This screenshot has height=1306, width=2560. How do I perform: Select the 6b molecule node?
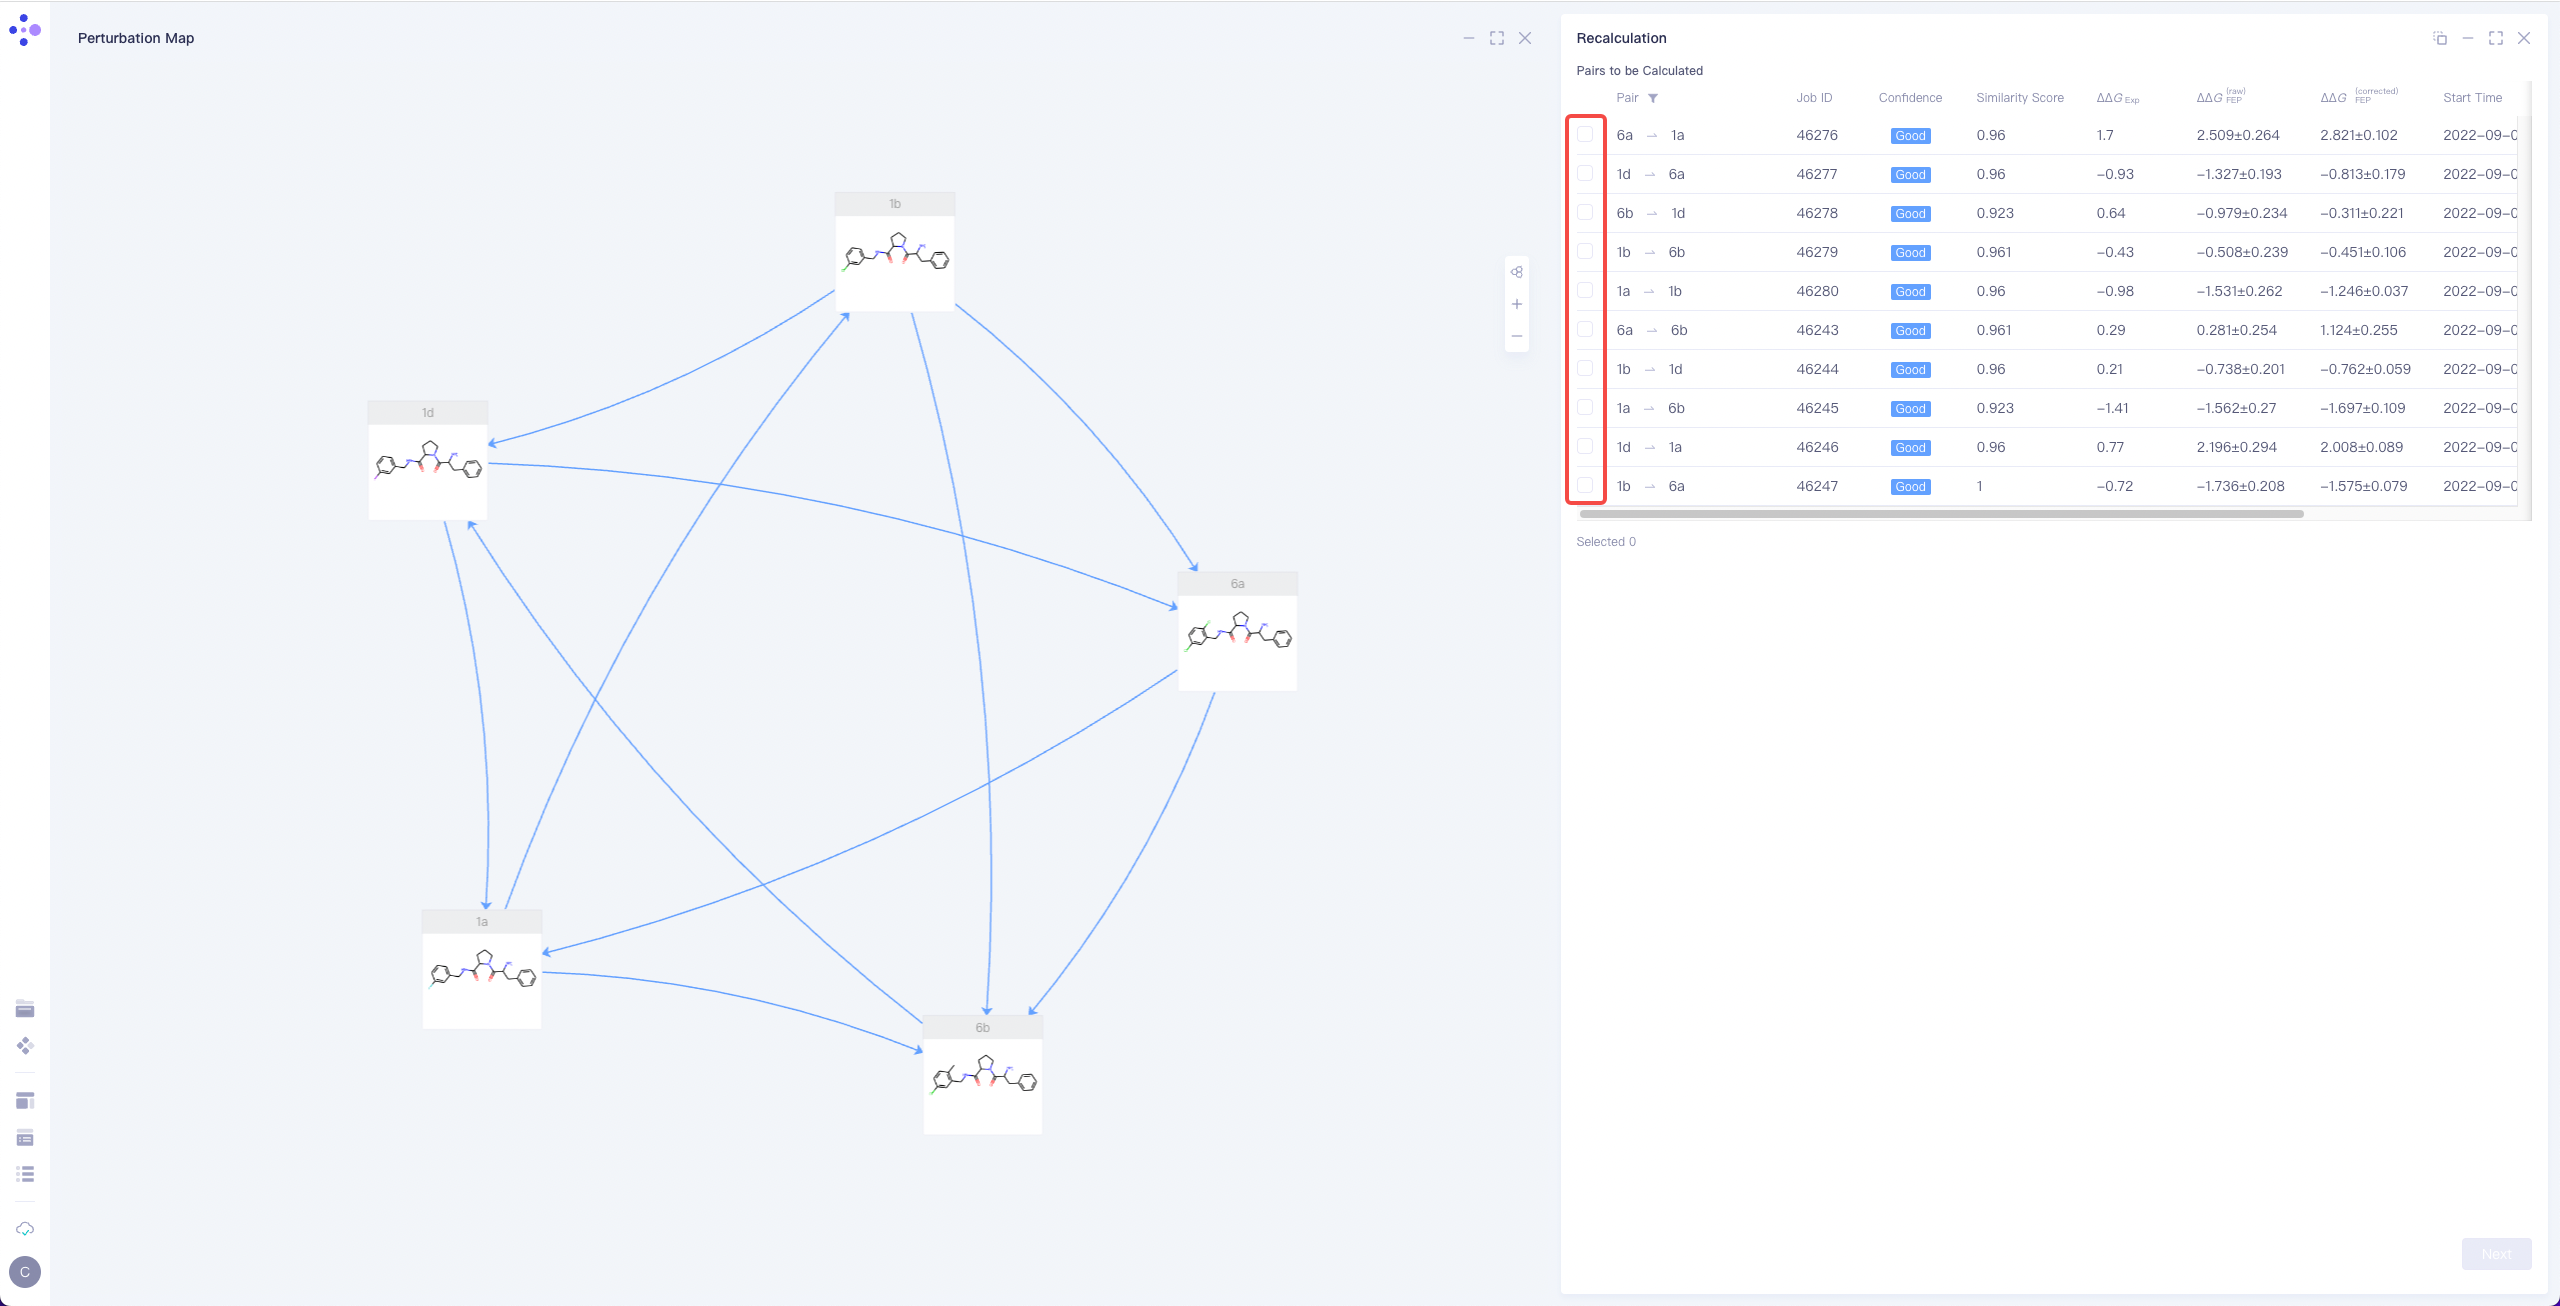983,1076
